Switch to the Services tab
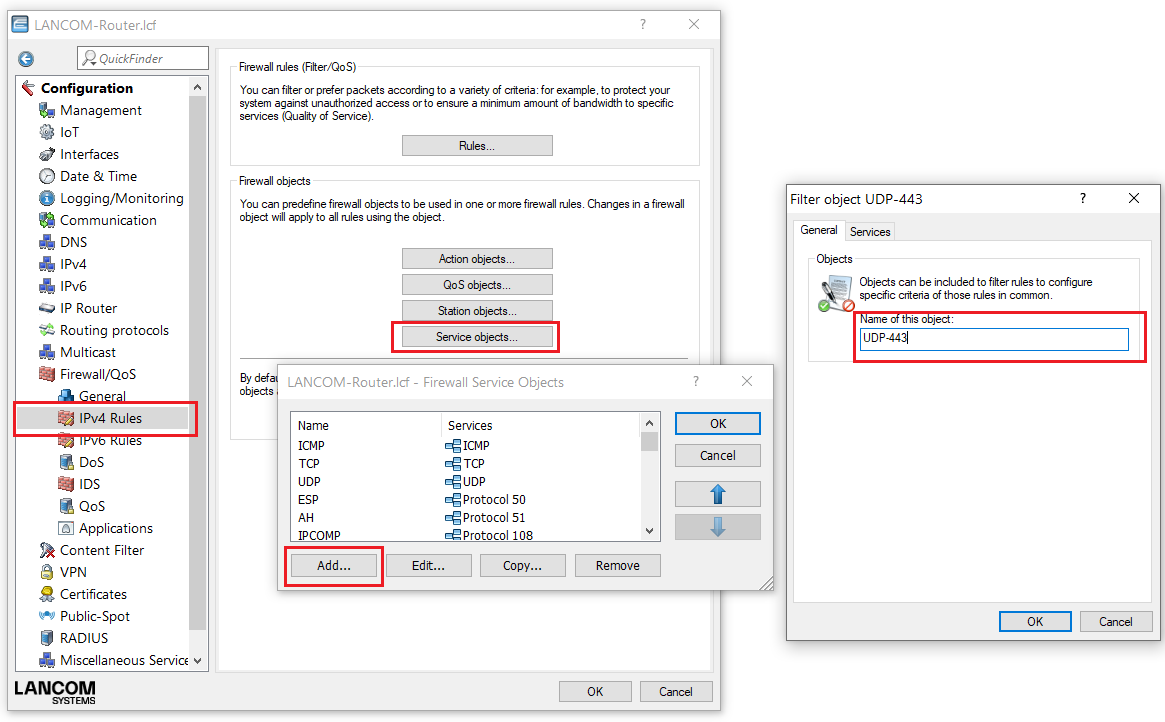Viewport: 1165px width, 722px height. point(869,231)
